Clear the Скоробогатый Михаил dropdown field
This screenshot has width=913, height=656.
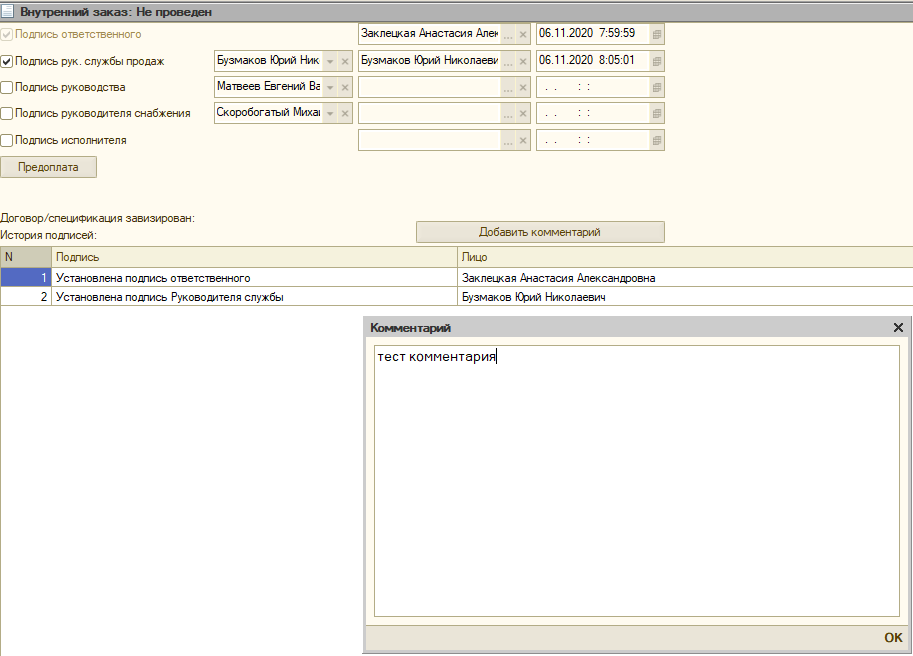(x=345, y=114)
